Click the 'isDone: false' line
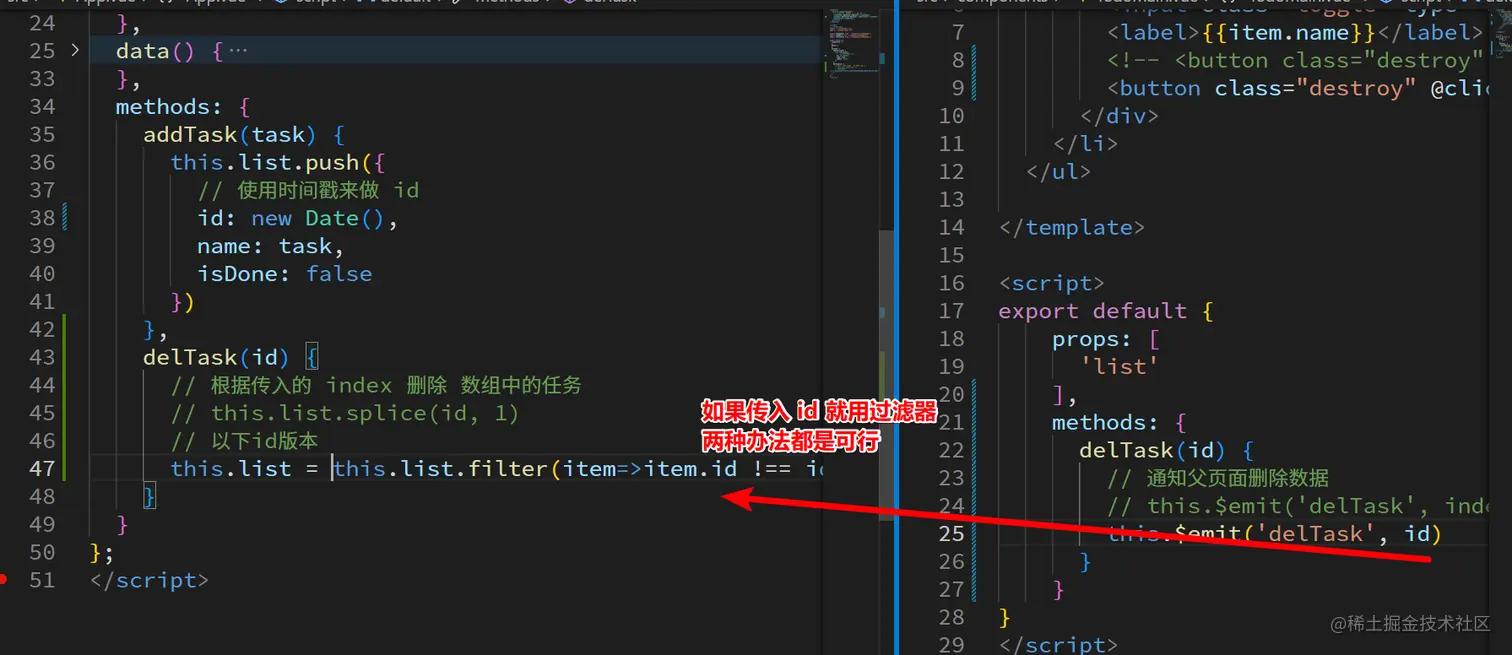The height and width of the screenshot is (655, 1512). click(x=284, y=274)
